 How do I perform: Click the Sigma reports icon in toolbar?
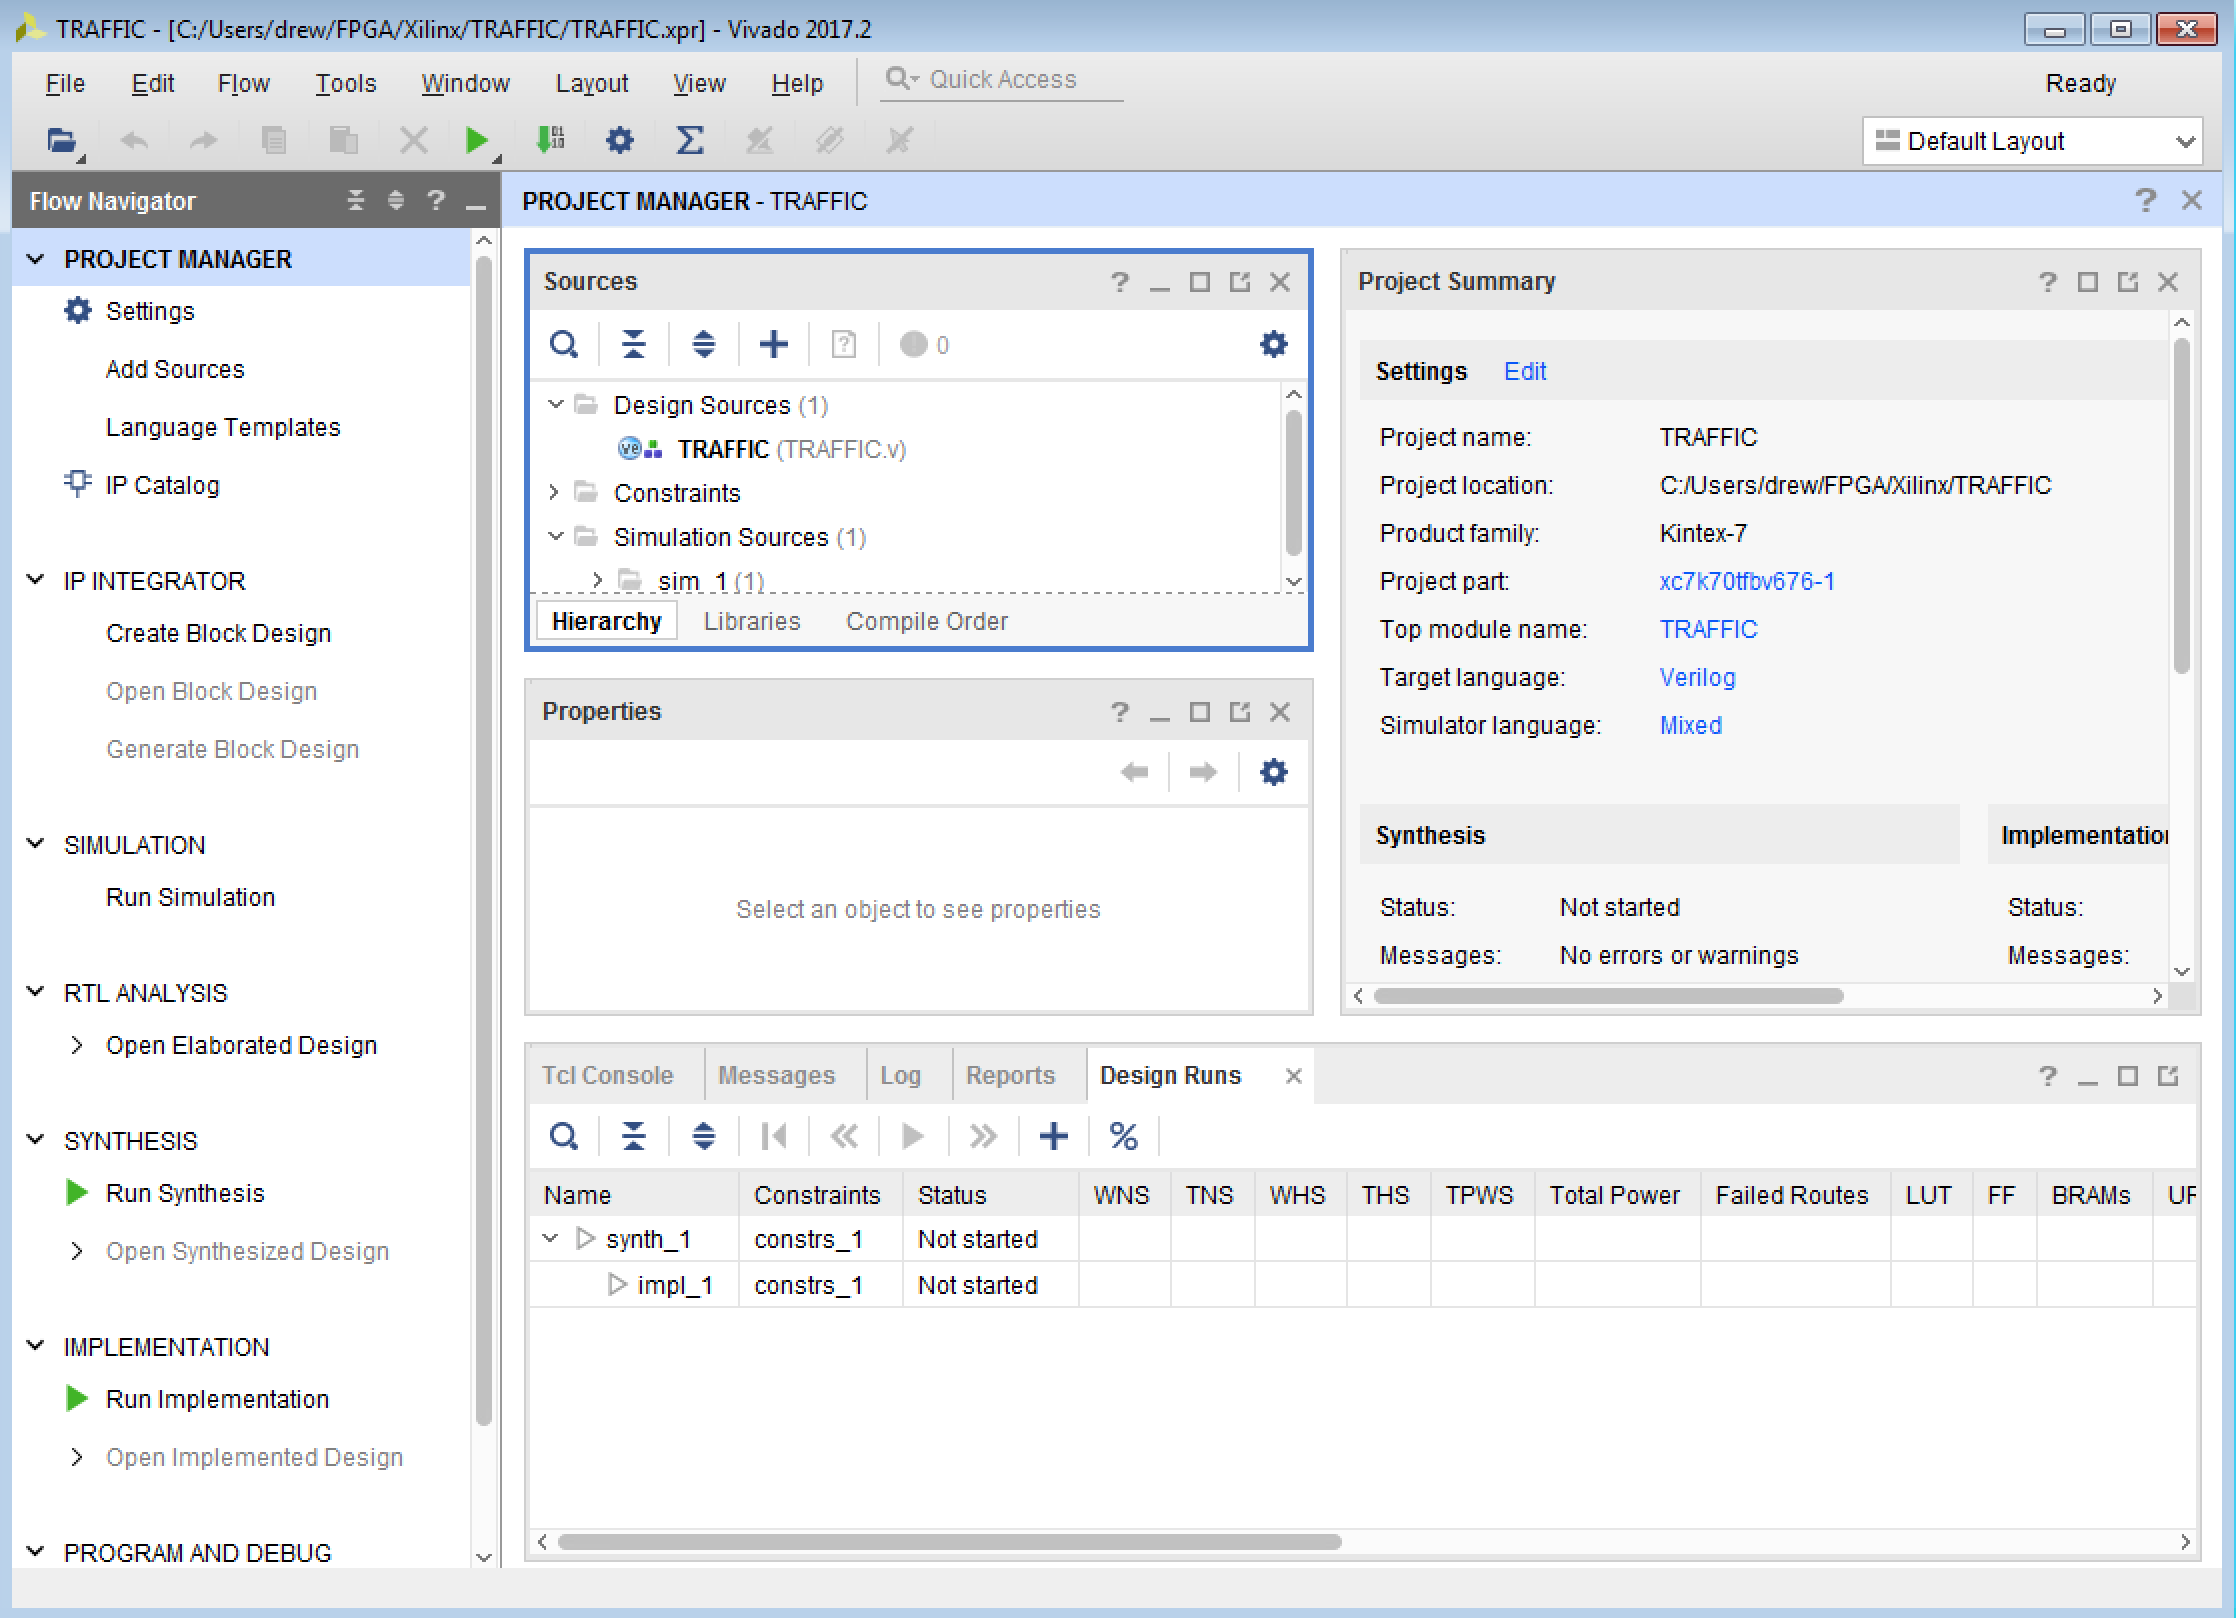click(x=689, y=140)
